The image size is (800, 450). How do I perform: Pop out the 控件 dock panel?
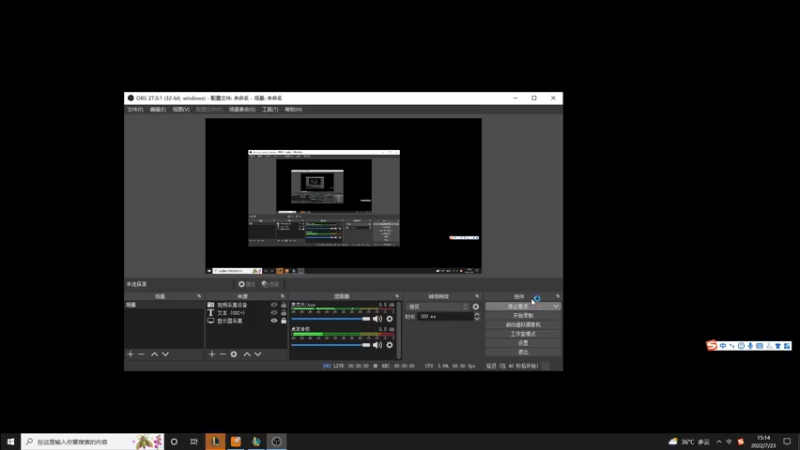coord(558,296)
